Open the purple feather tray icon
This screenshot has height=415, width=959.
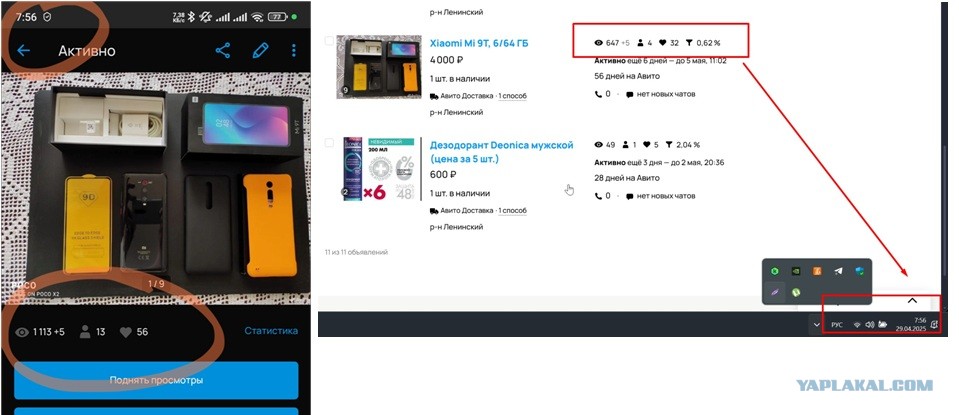(776, 293)
